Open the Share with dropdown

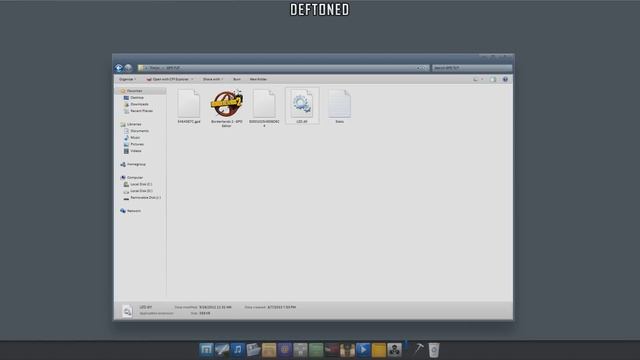pos(213,79)
